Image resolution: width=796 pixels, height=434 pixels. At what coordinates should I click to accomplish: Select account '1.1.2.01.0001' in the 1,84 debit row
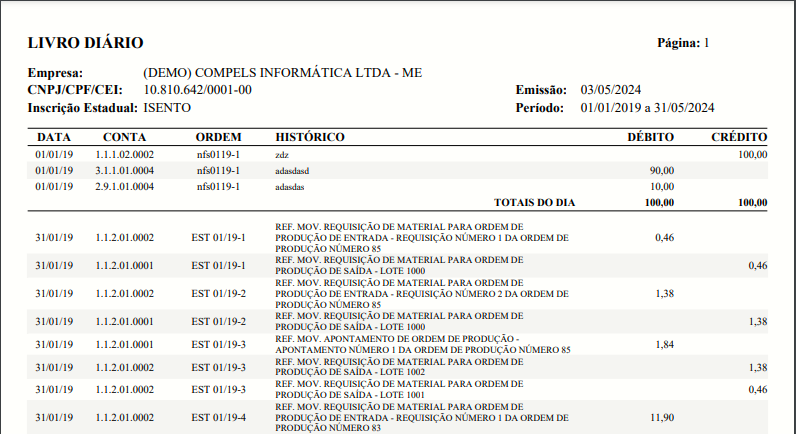click(124, 344)
